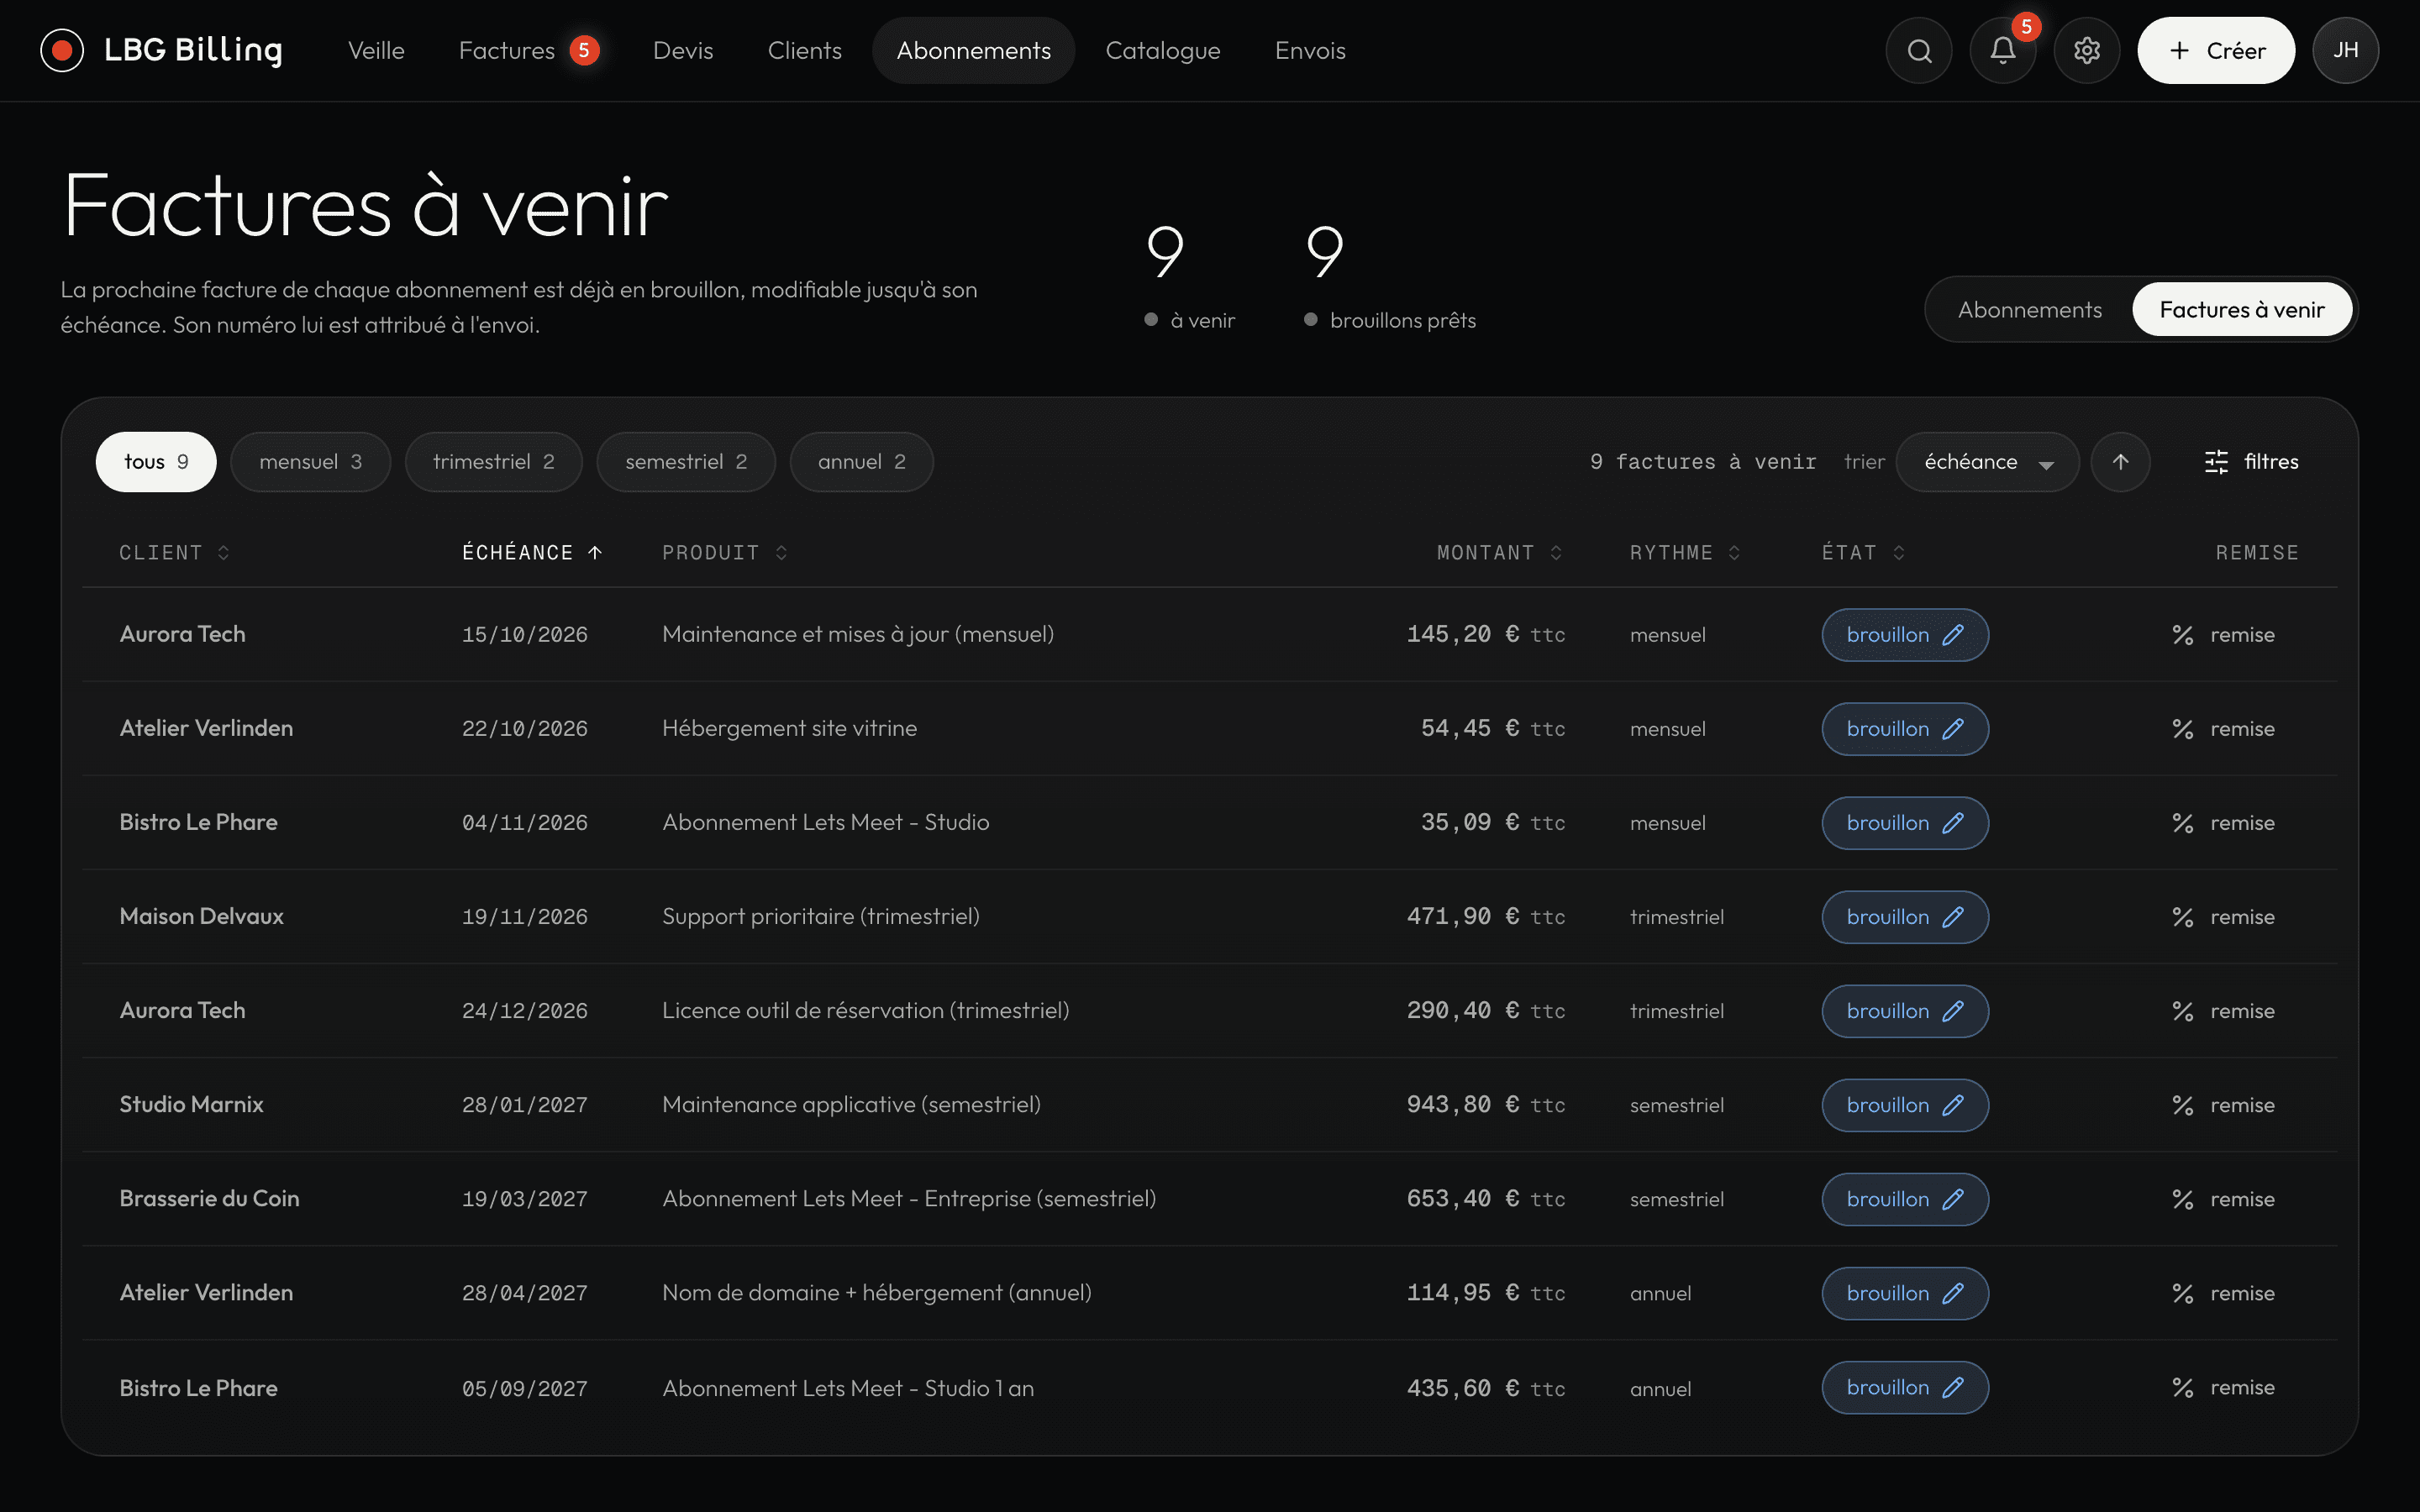The height and width of the screenshot is (1512, 2420).
Task: Open the Envois nav item
Action: (1310, 51)
